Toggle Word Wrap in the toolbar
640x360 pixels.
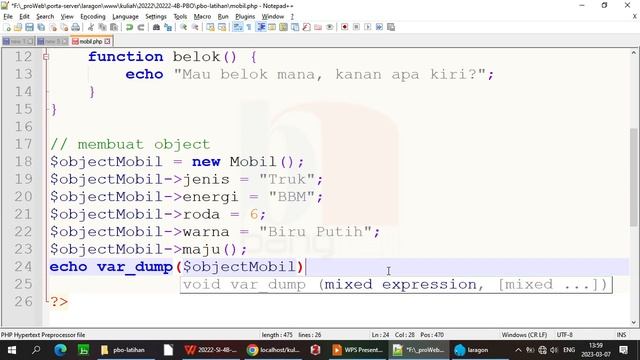pyautogui.click(x=237, y=27)
